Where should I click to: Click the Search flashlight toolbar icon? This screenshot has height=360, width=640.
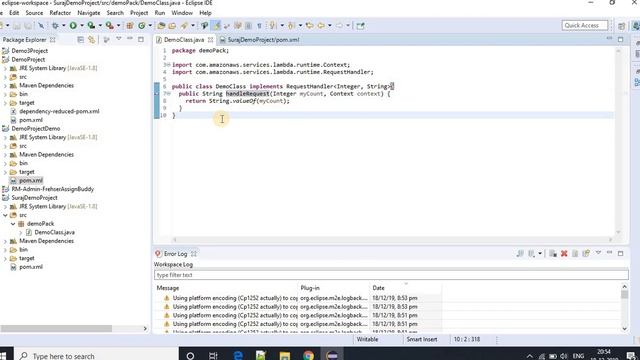184,26
